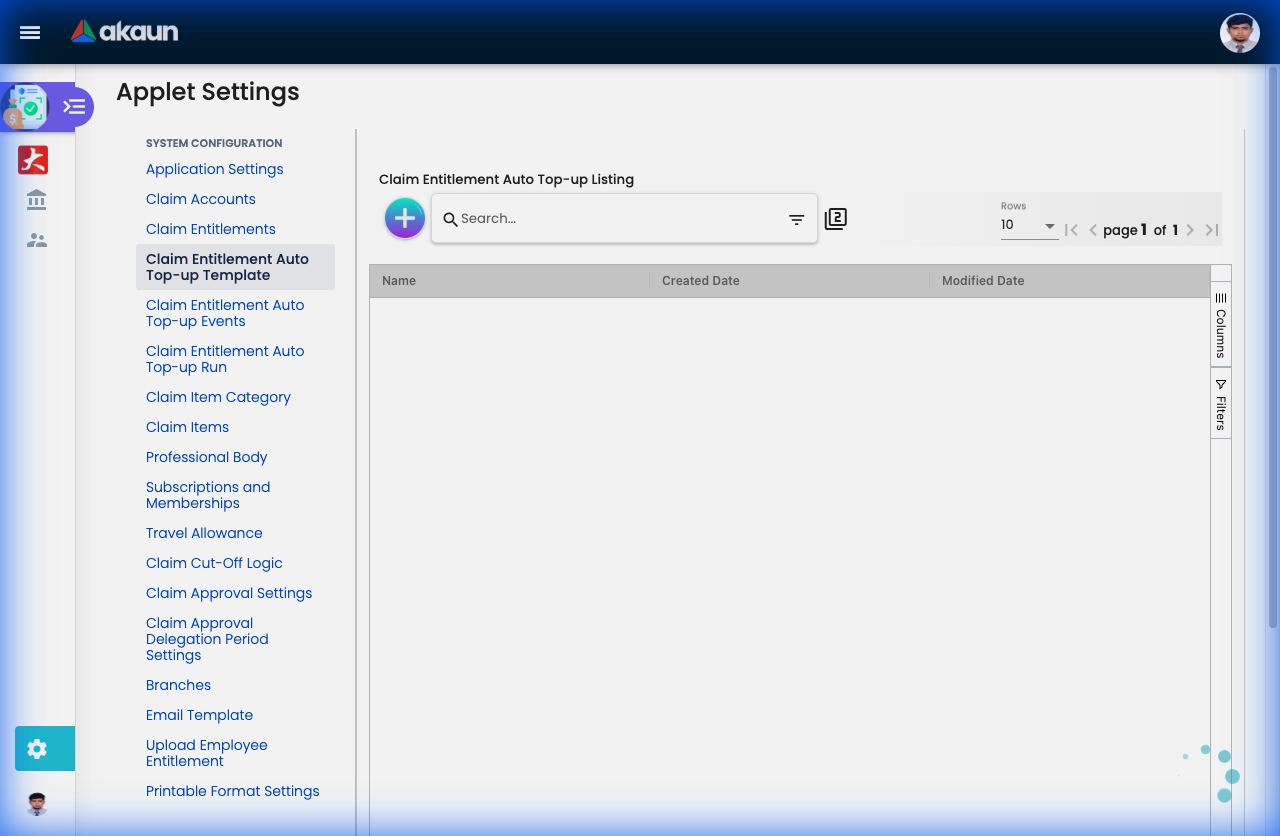1280x836 pixels.
Task: Click the round plus add button
Action: (405, 218)
